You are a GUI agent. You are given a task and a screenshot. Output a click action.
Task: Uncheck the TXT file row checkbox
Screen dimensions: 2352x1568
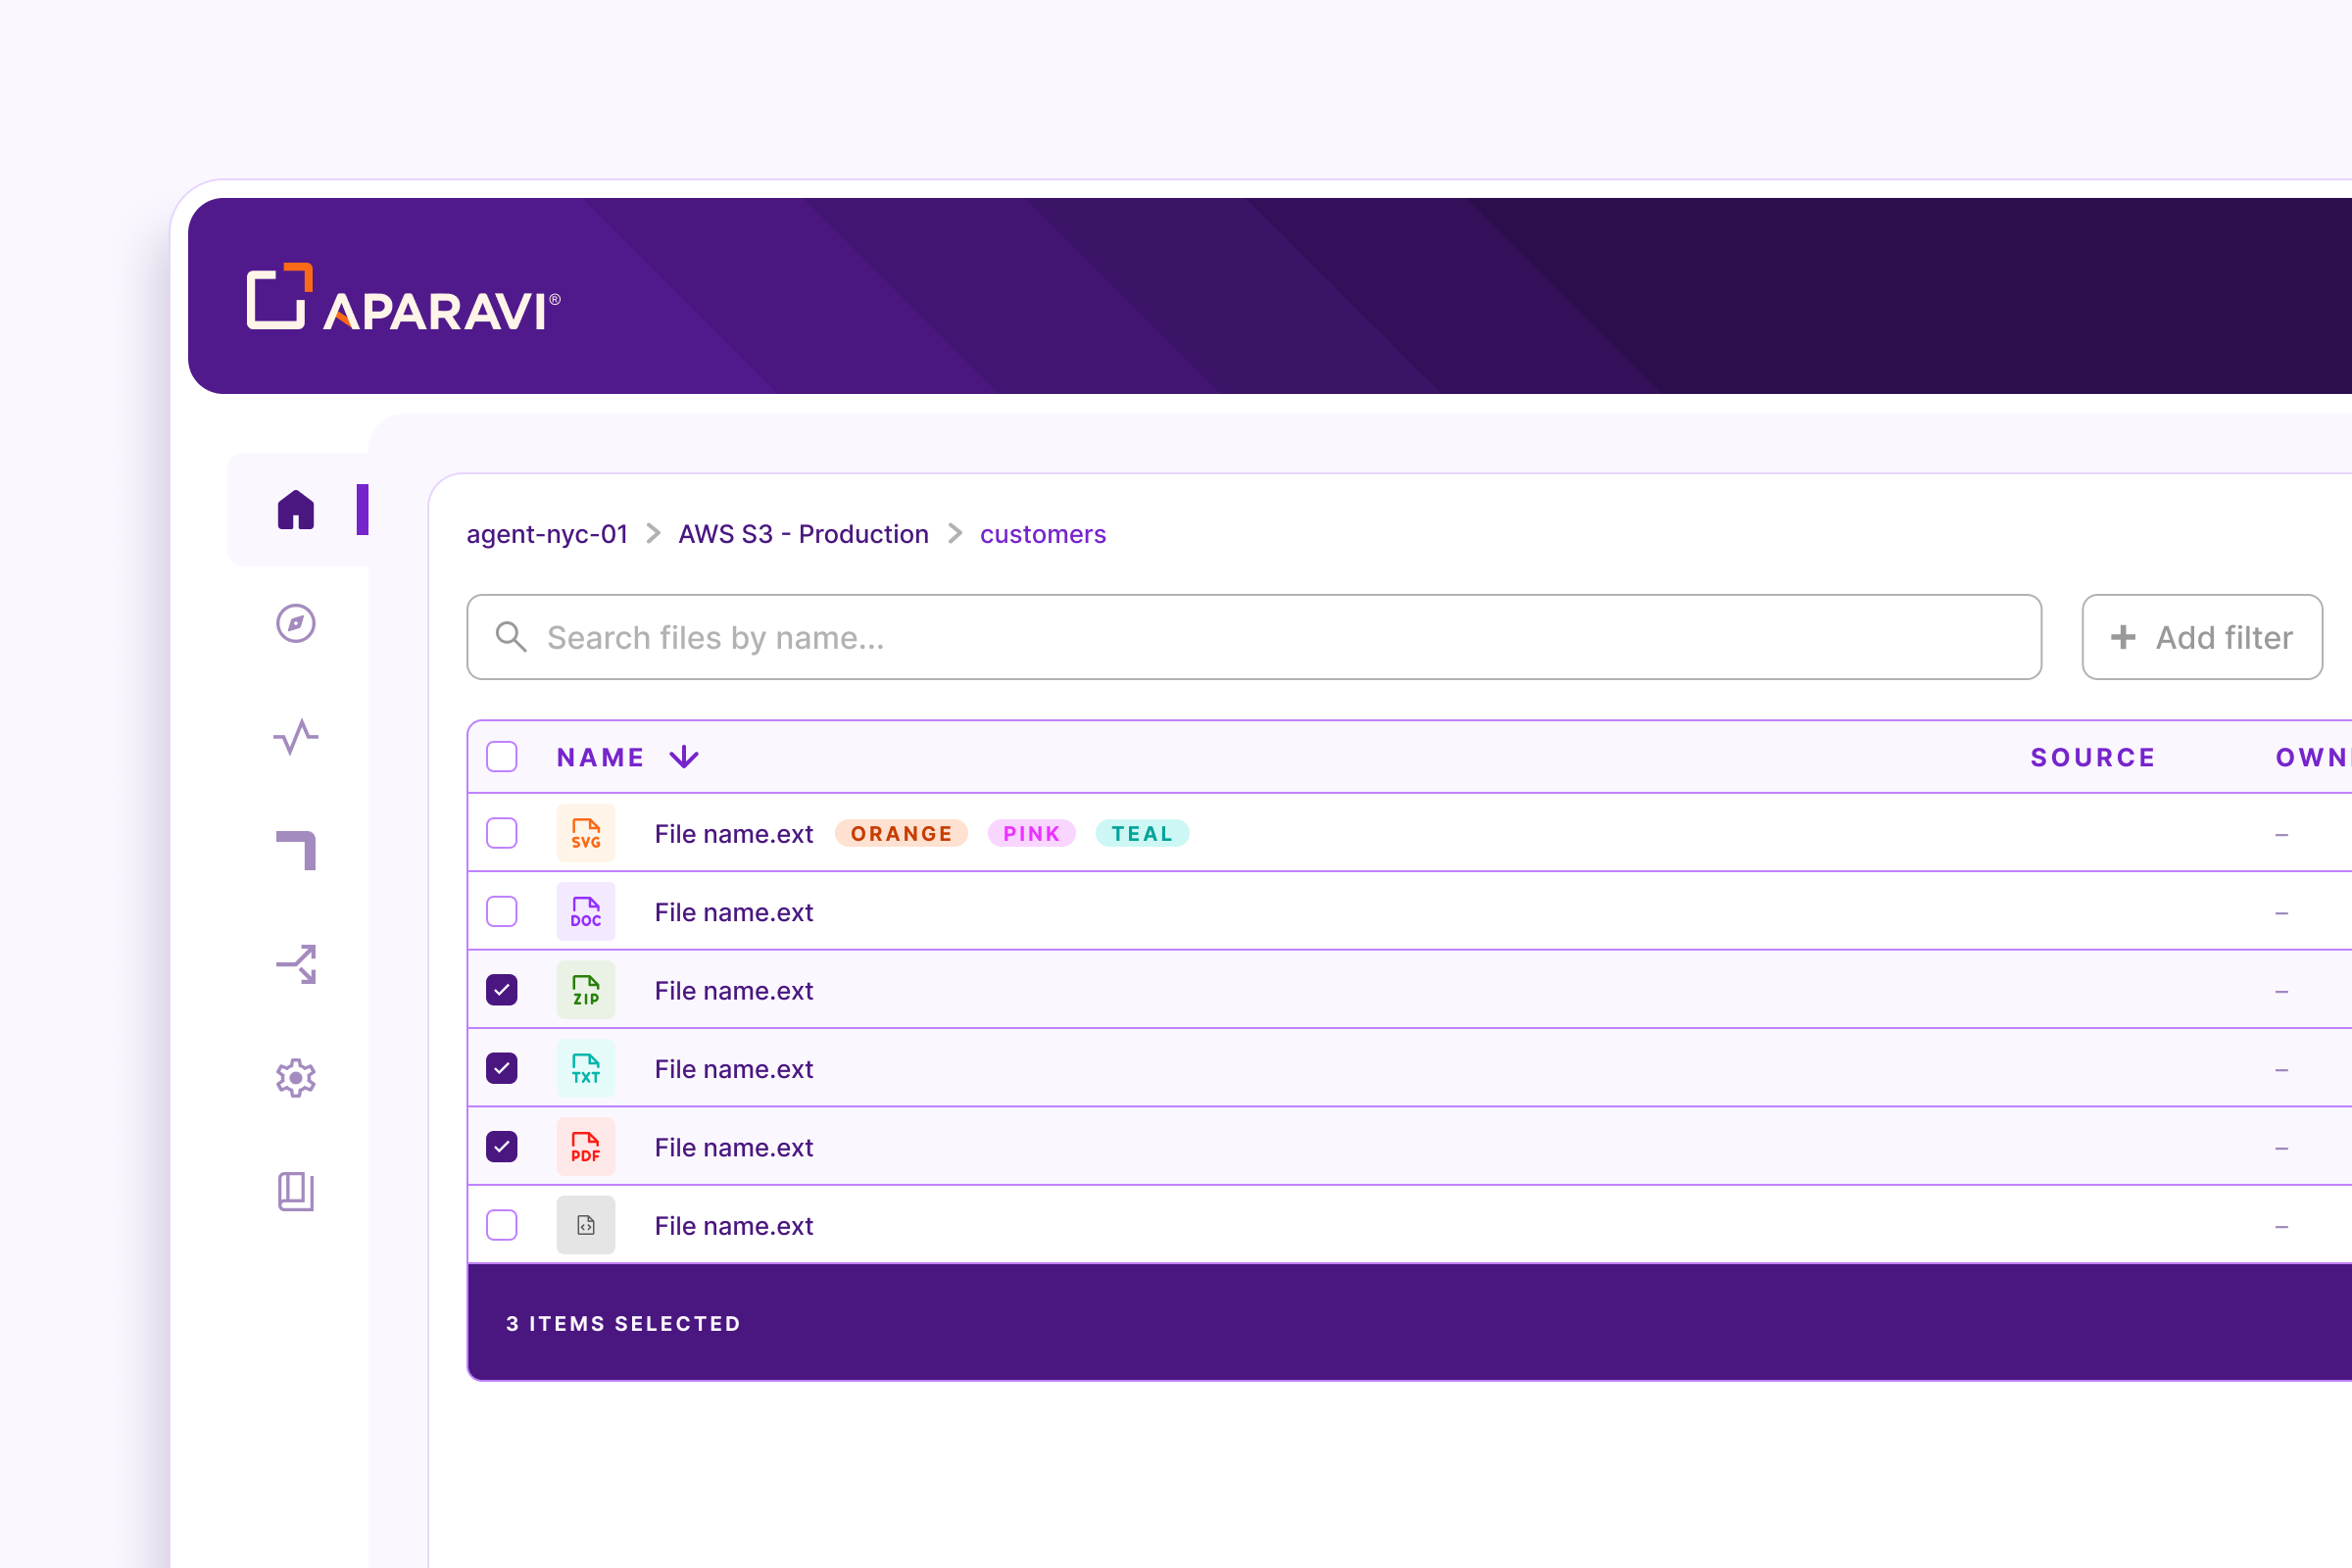pyautogui.click(x=502, y=1068)
